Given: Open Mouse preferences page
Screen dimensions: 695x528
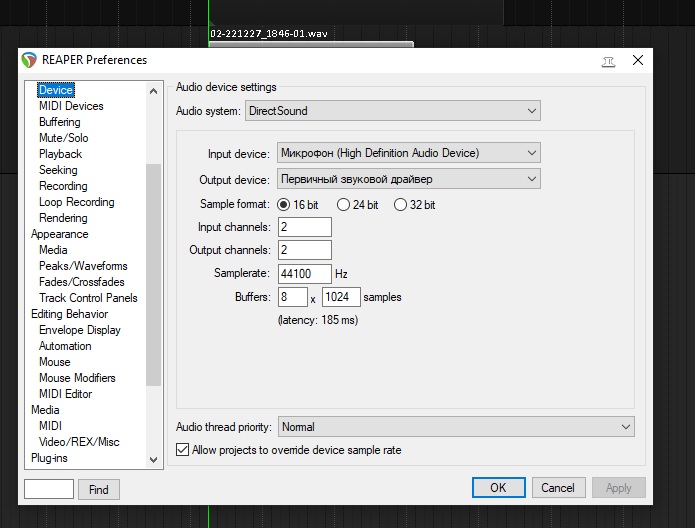Looking at the screenshot, I should [x=55, y=362].
